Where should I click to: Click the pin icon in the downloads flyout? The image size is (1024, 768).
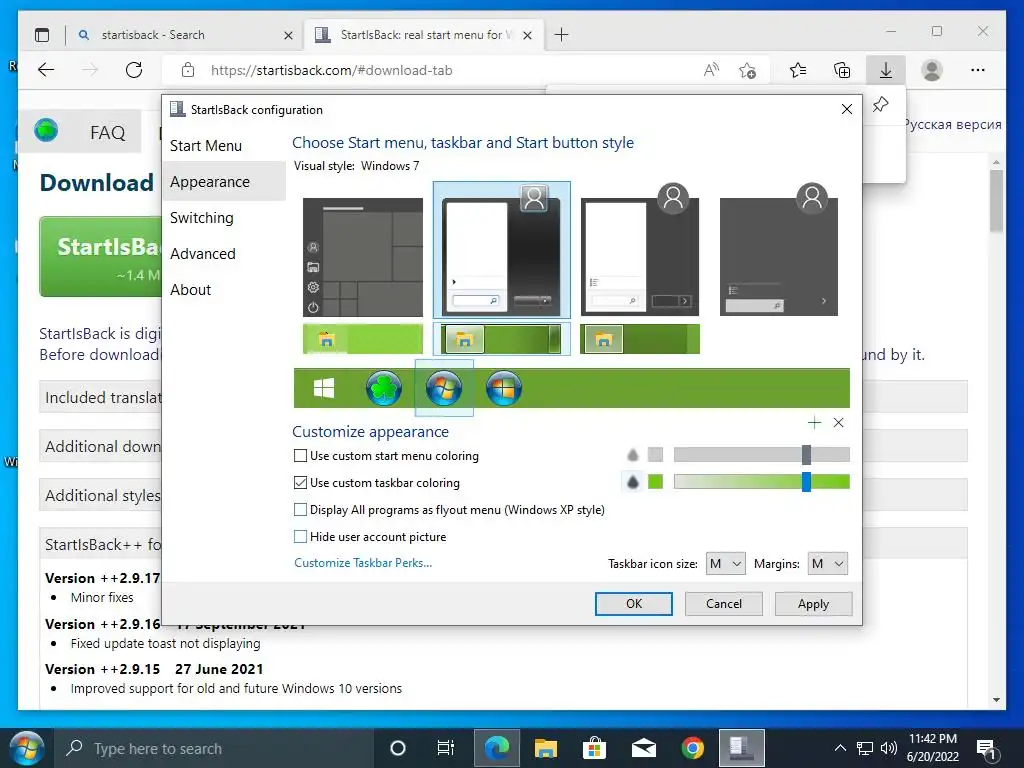coord(880,104)
